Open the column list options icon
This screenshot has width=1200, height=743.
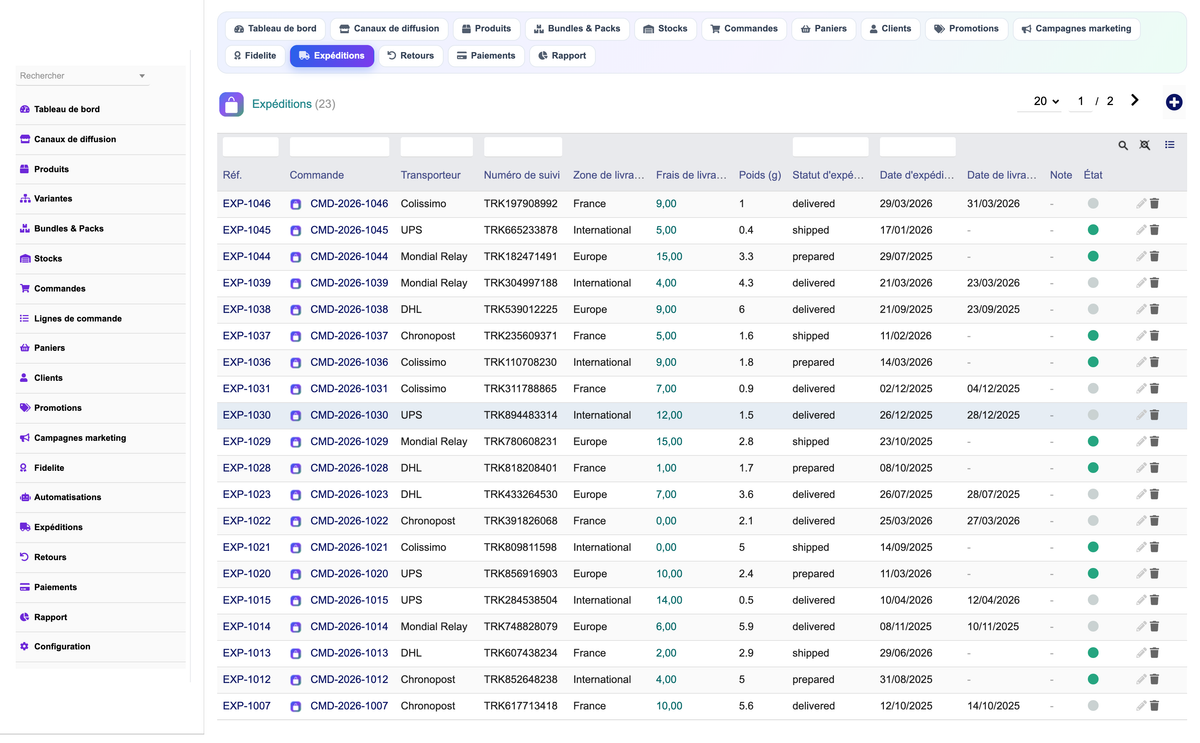1170,146
